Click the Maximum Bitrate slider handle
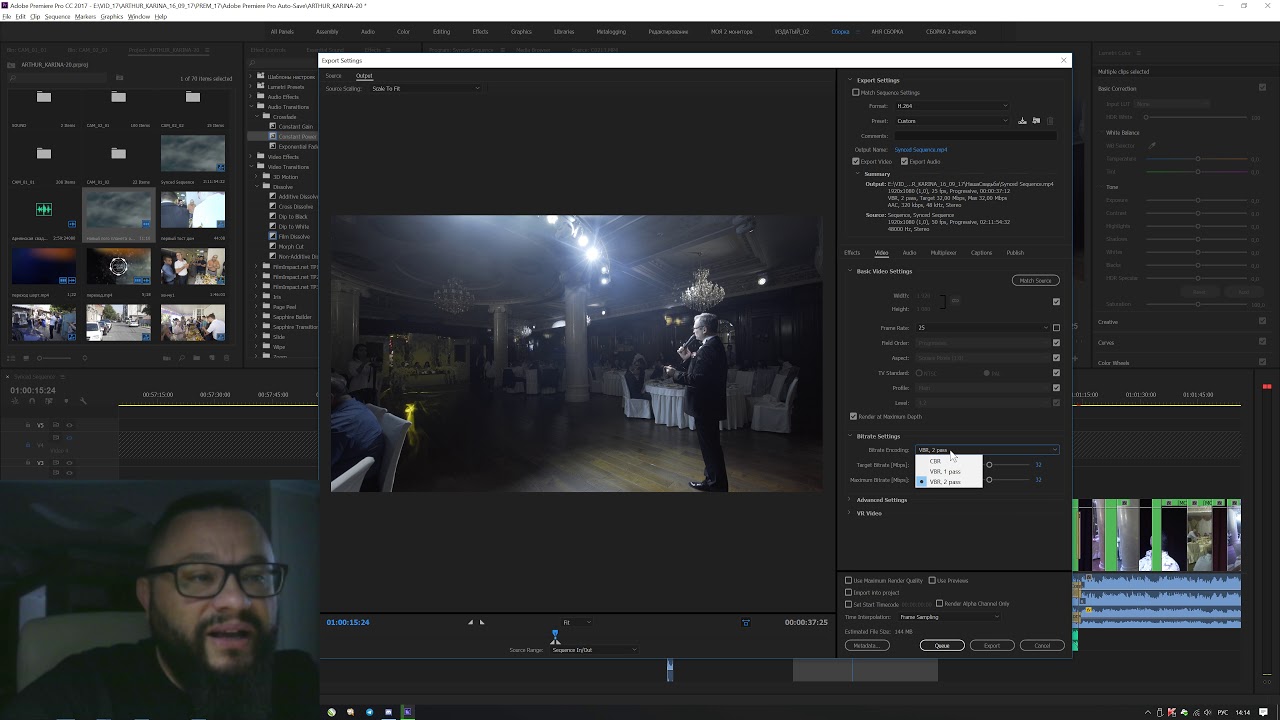1280x720 pixels. (x=989, y=480)
